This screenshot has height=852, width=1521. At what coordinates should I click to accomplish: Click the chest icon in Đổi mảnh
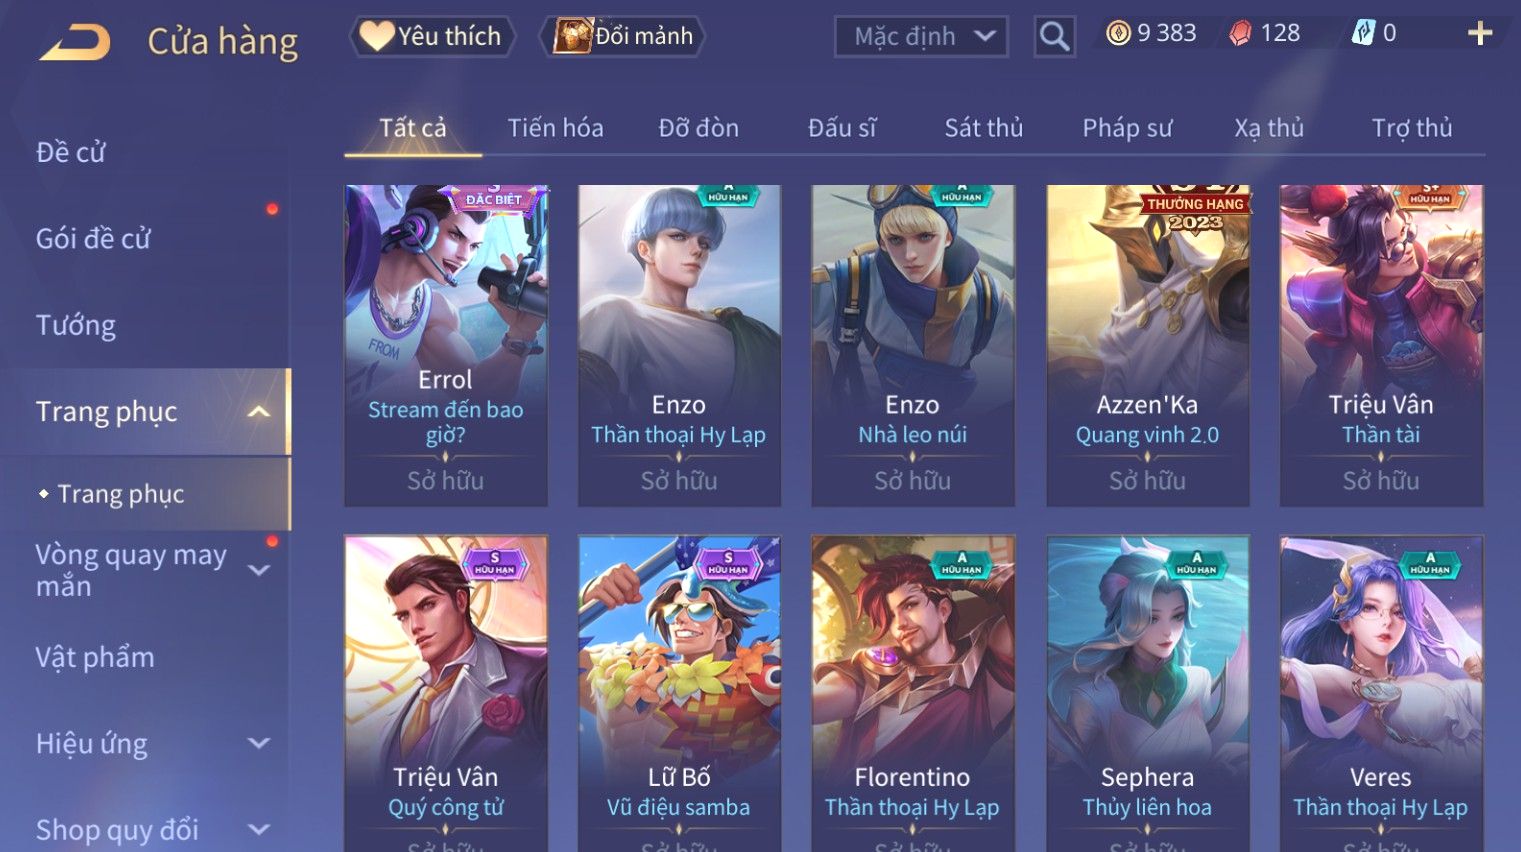coord(574,36)
